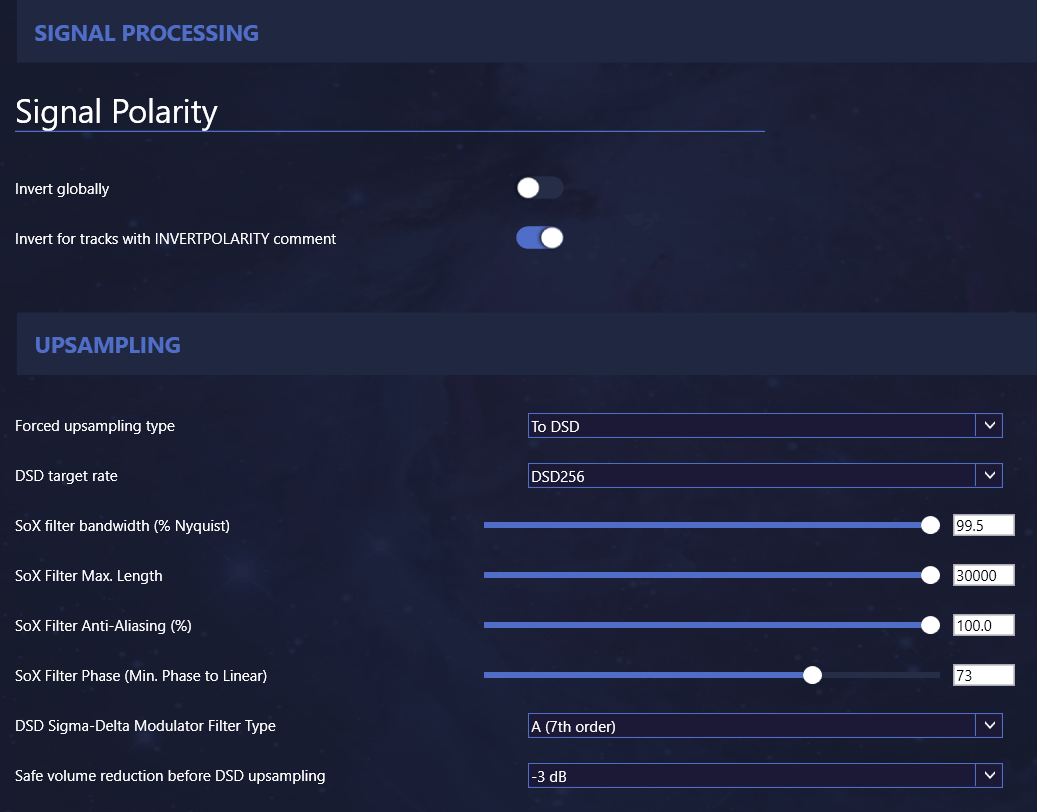Click the SIGNAL PROCESSING section header
Image resolution: width=1037 pixels, height=812 pixels.
[147, 33]
